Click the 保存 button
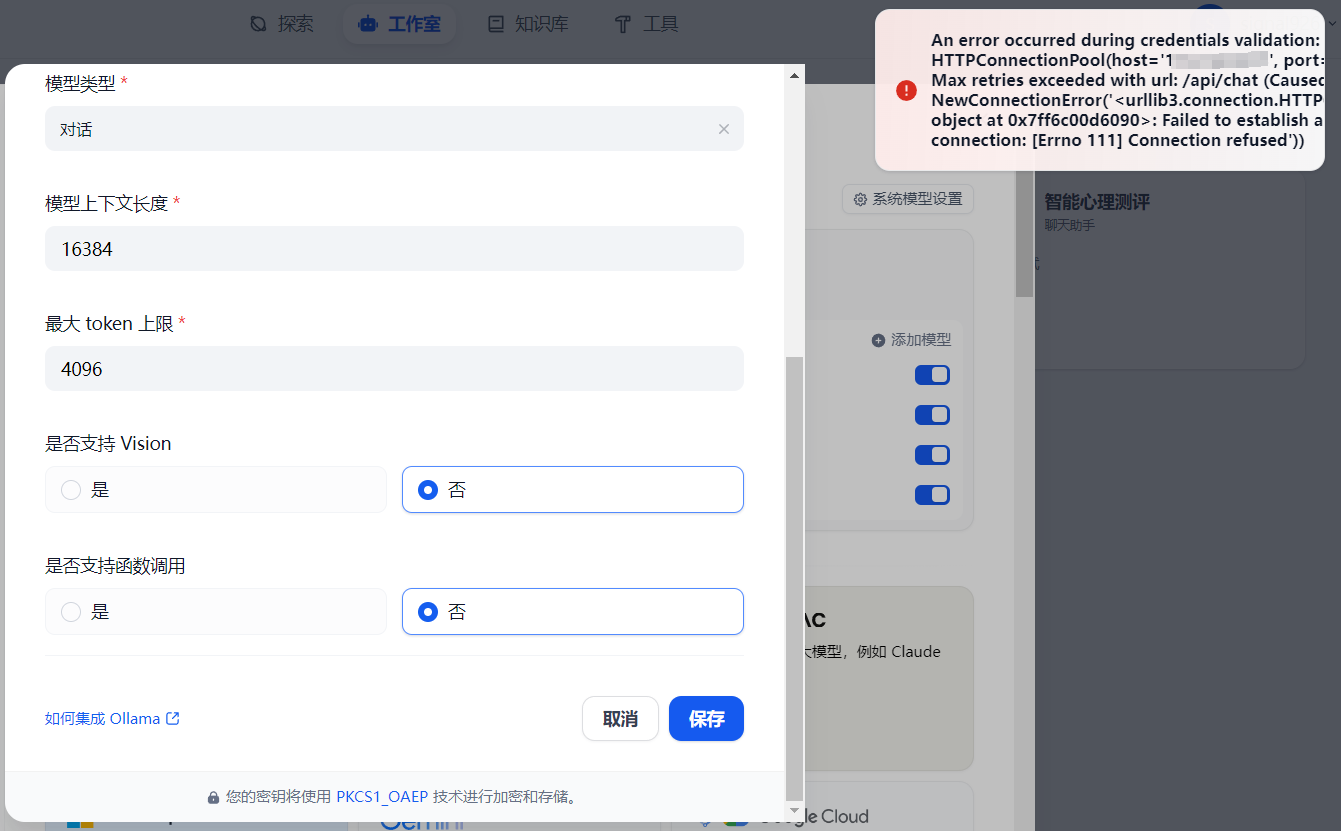 click(706, 719)
